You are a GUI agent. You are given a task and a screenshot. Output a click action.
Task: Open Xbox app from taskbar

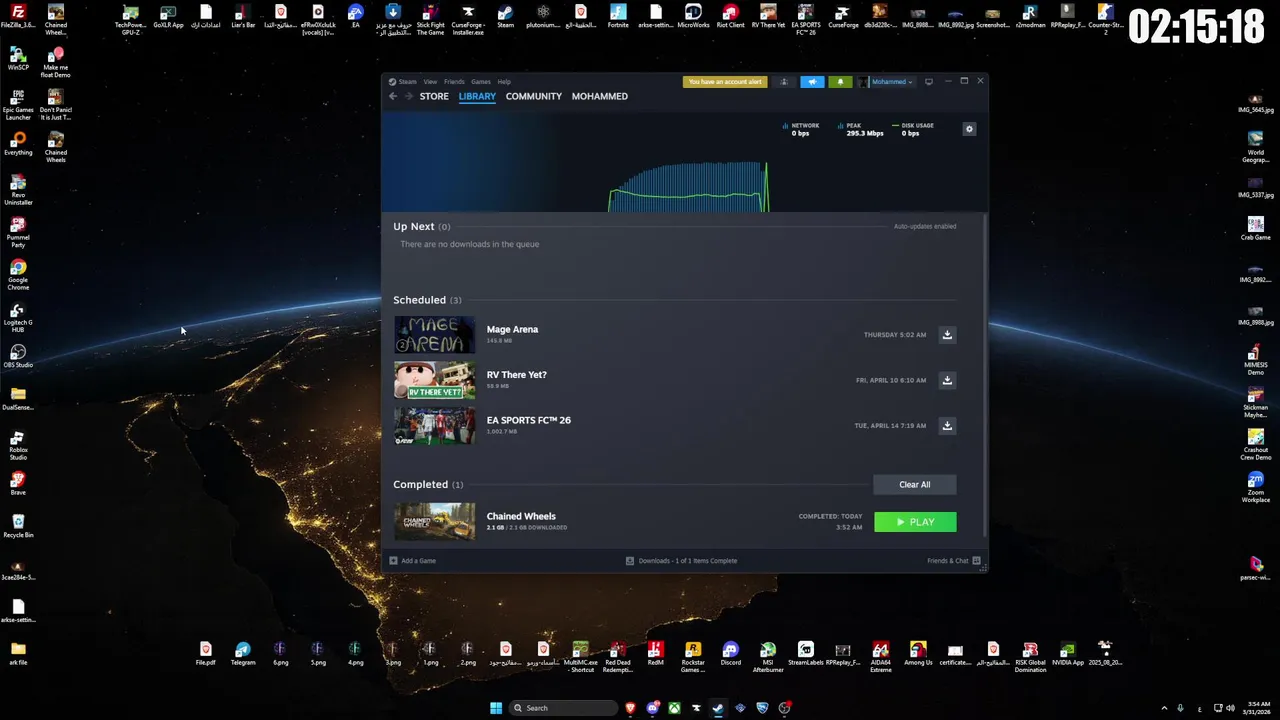pyautogui.click(x=675, y=708)
